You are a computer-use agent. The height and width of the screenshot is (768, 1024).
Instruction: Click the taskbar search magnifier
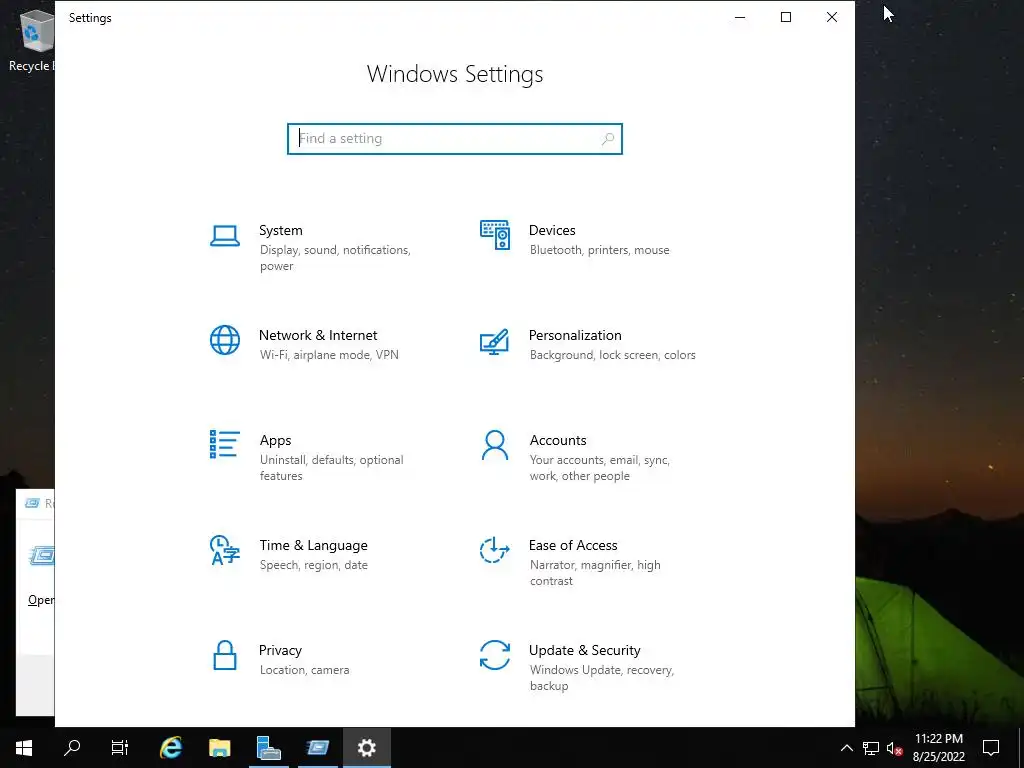(x=72, y=748)
